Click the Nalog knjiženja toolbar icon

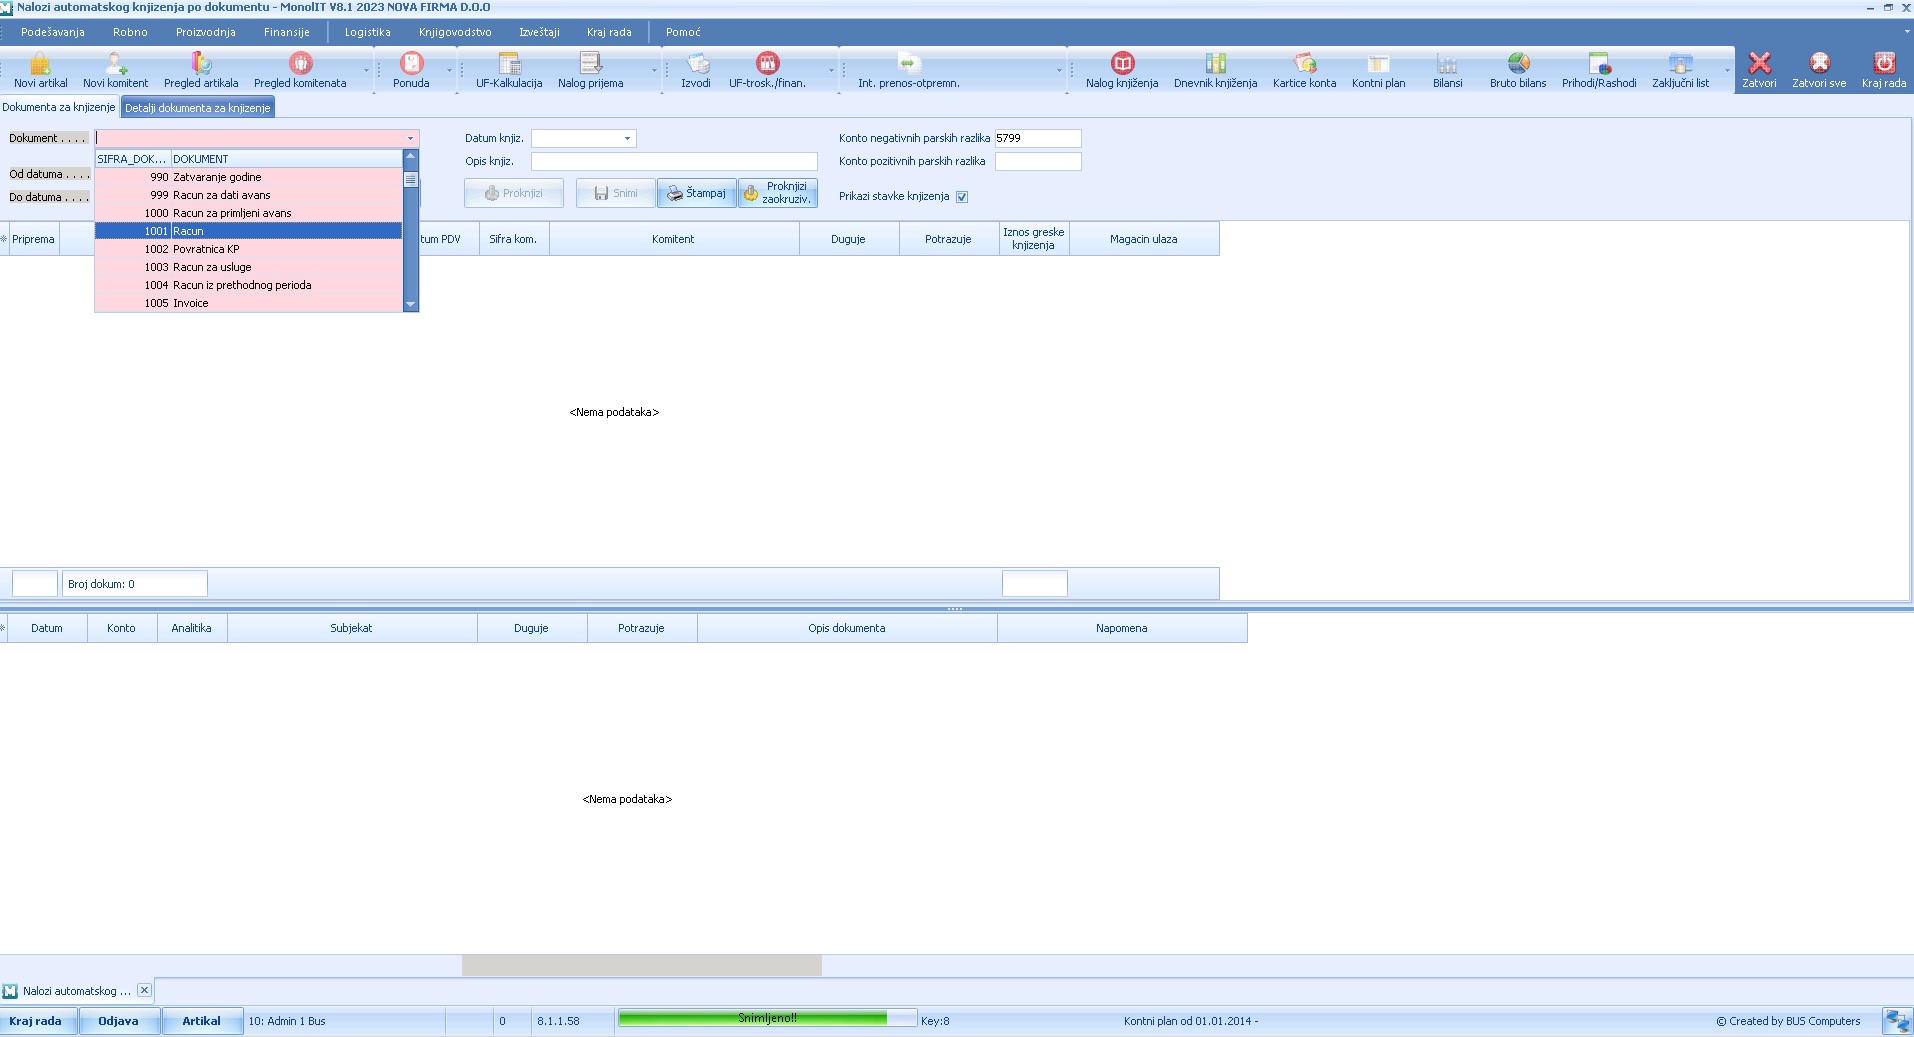[x=1122, y=70]
